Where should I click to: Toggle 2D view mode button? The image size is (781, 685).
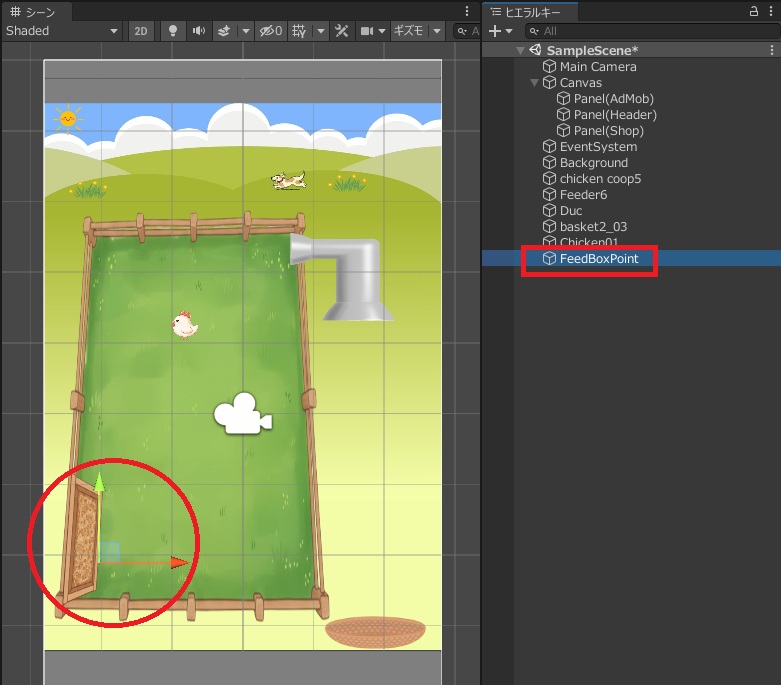(x=141, y=31)
